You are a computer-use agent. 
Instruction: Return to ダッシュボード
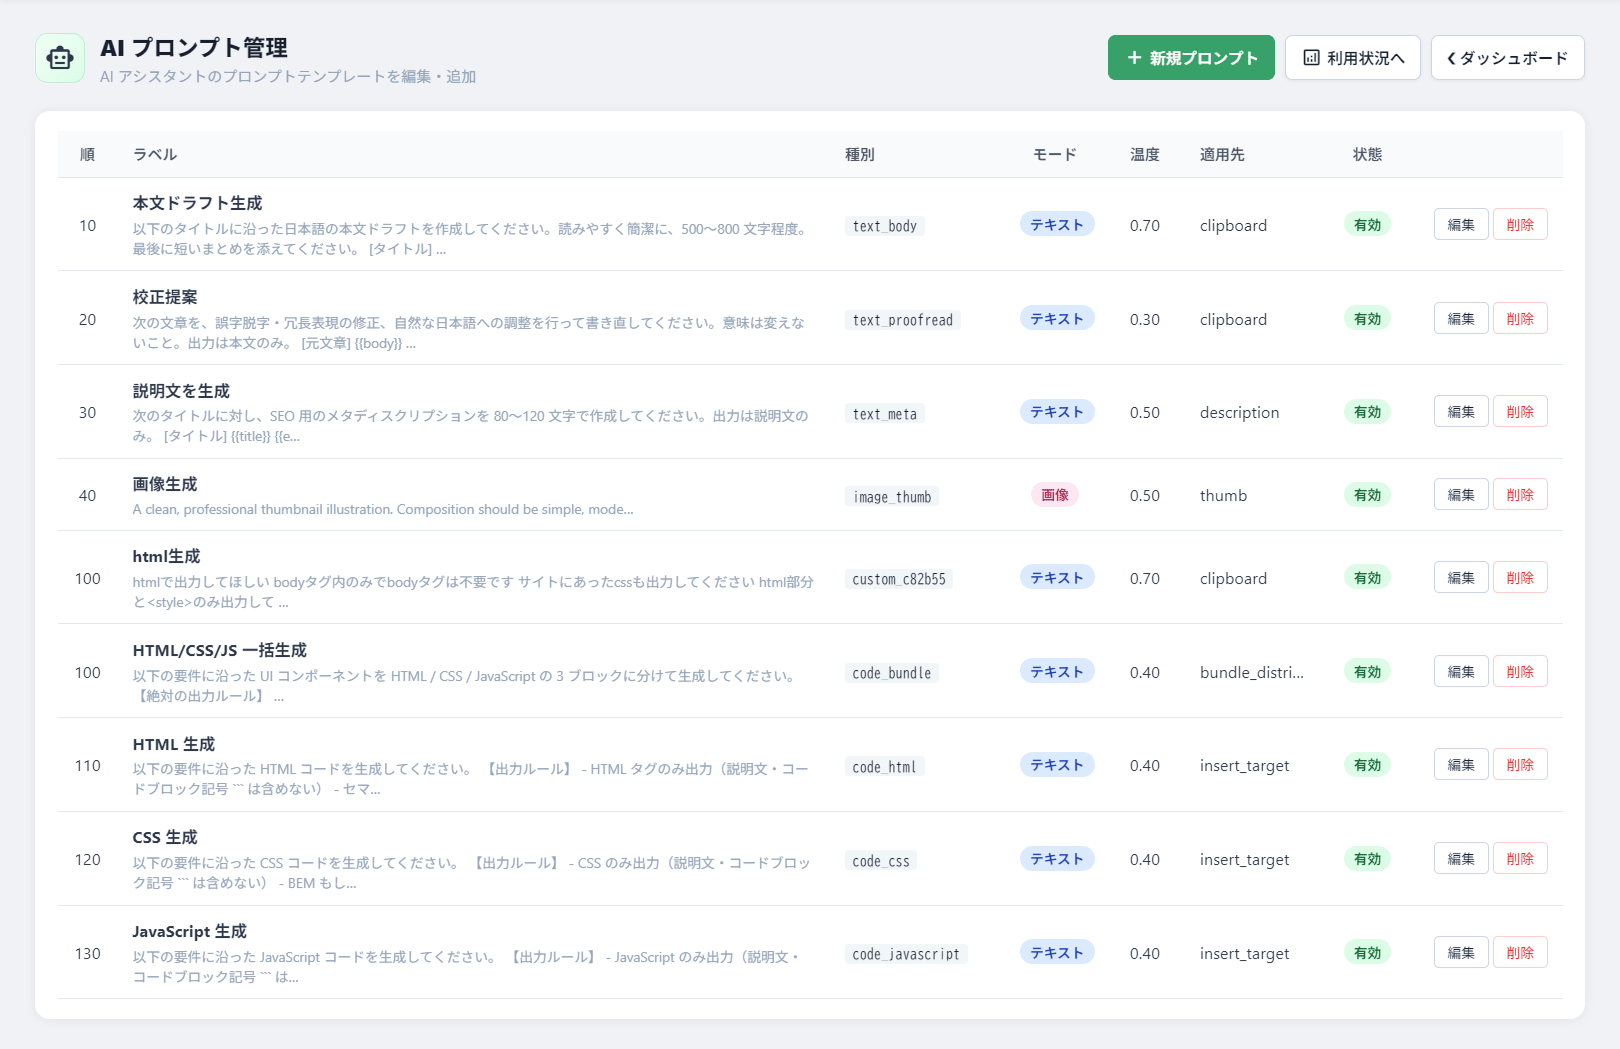pos(1507,58)
